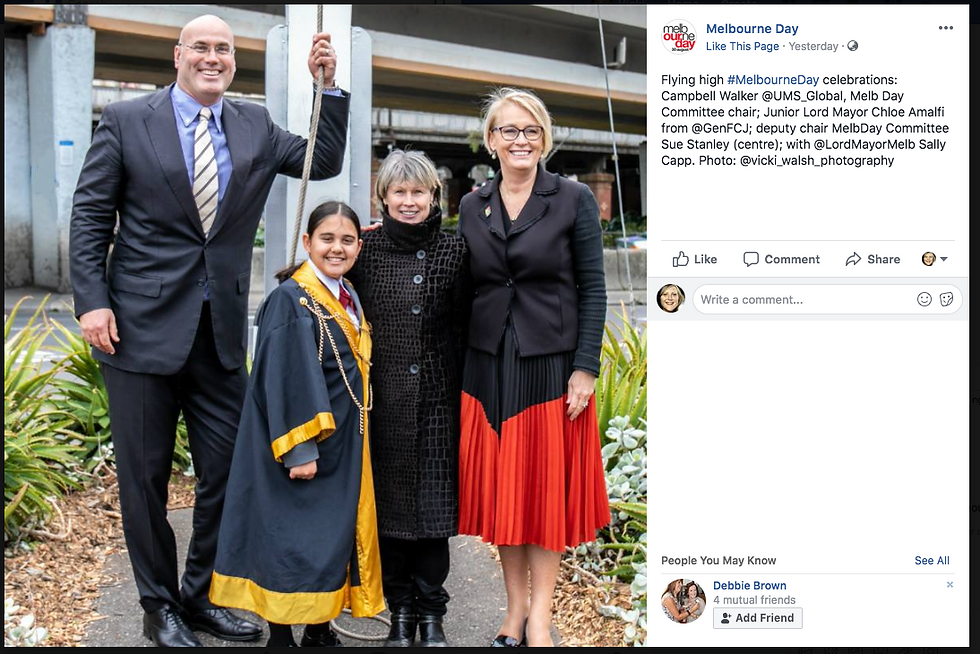This screenshot has width=980, height=654.
Task: Click the globe public audience icon
Action: [852, 46]
